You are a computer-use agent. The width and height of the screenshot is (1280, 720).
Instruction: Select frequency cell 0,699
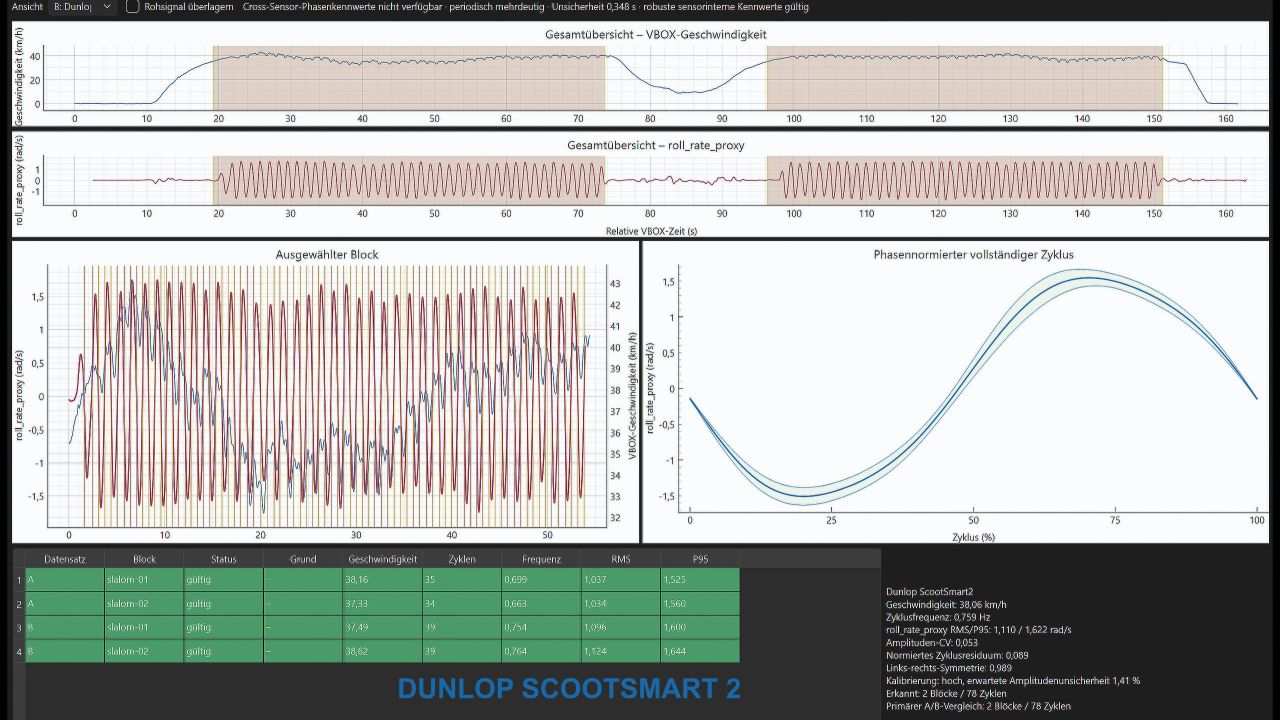click(541, 580)
